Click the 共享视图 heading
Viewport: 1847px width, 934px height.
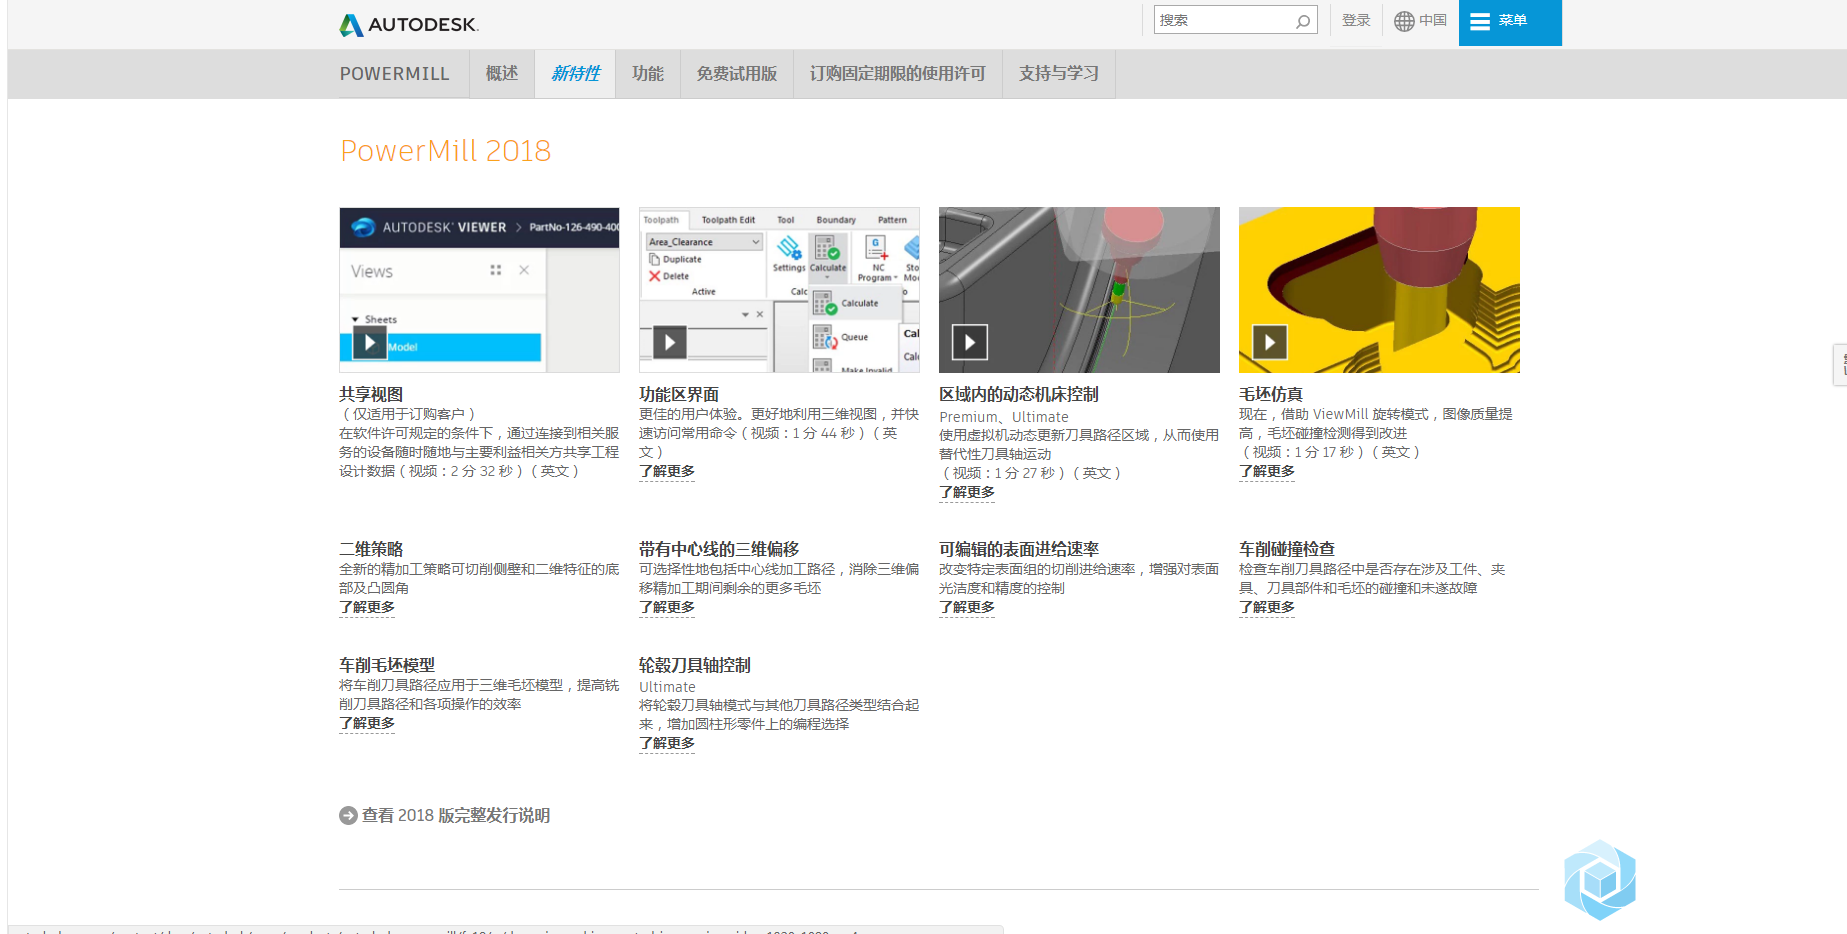371,394
